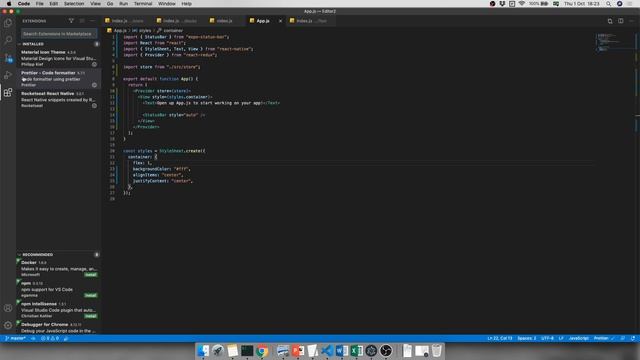This screenshot has height=360, width=640.
Task: Select Debugger for Chrome recommendation
Action: (59, 328)
